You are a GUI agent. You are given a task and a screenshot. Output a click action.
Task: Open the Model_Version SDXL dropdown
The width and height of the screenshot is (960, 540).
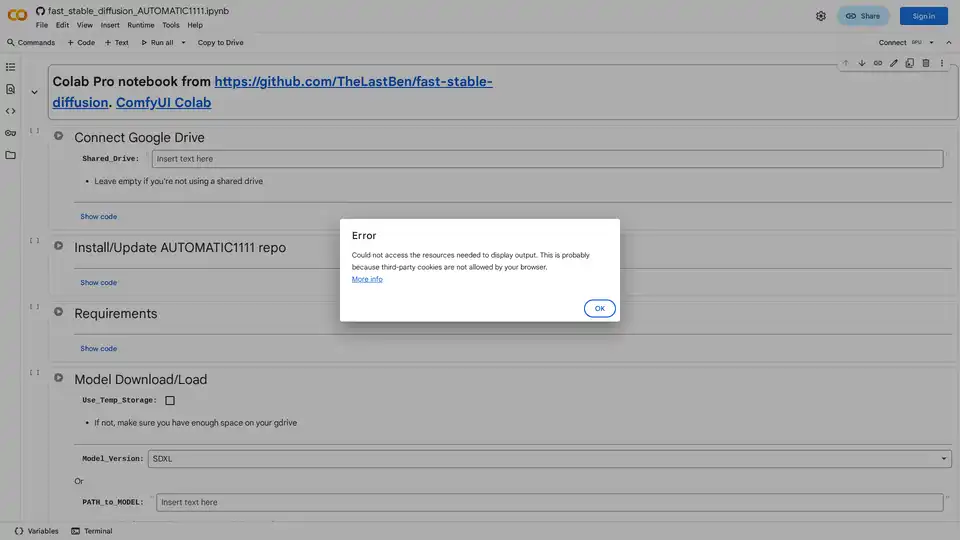click(549, 459)
